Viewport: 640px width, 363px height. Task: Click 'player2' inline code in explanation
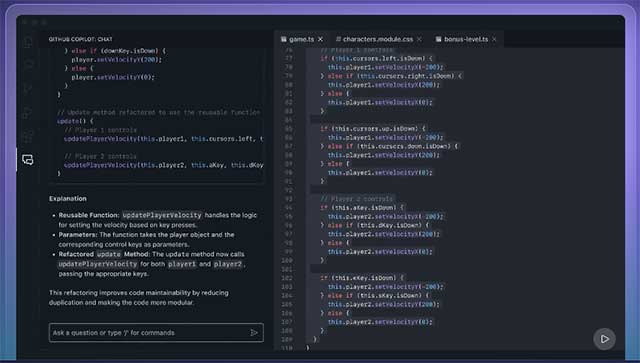[x=228, y=264]
